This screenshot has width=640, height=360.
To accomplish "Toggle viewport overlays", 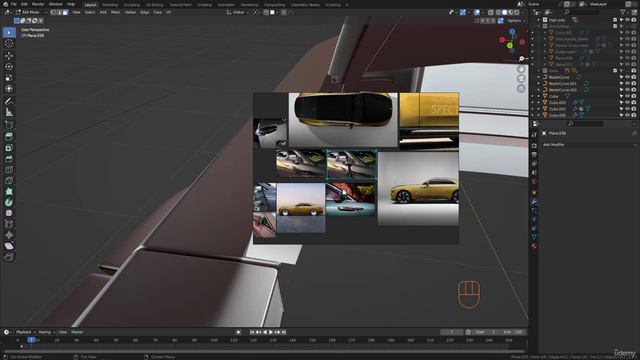I will coord(477,12).
